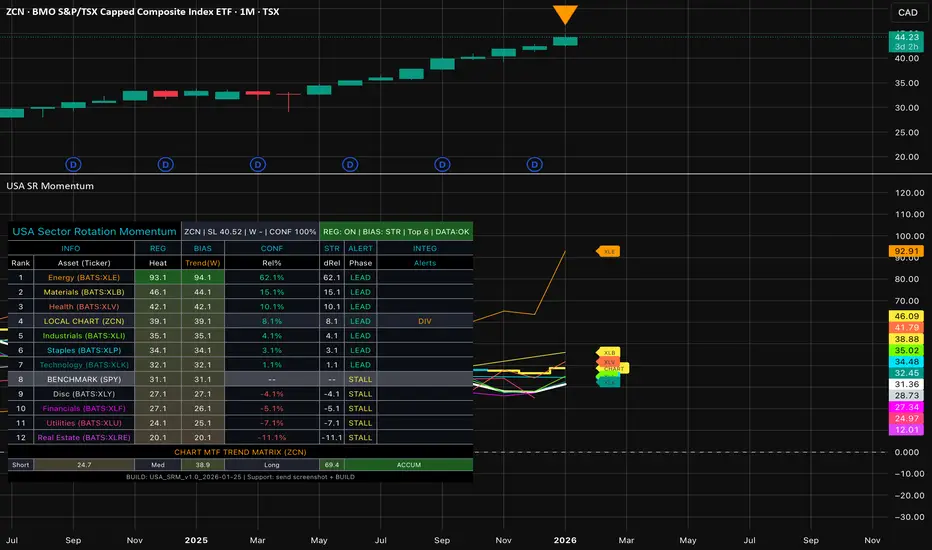Screen dimensions: 932x550
Task: Click the Health (BATS:XLV) row
Action: (x=240, y=306)
